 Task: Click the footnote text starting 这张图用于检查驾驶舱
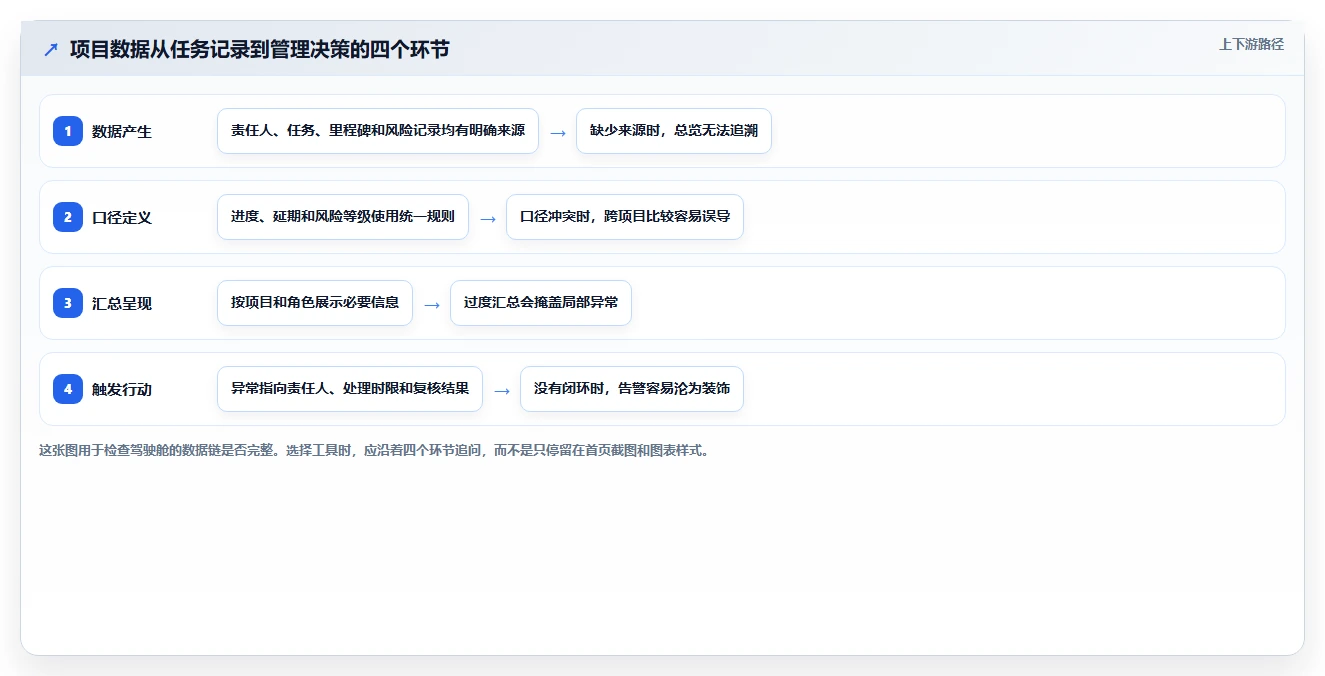(x=374, y=450)
